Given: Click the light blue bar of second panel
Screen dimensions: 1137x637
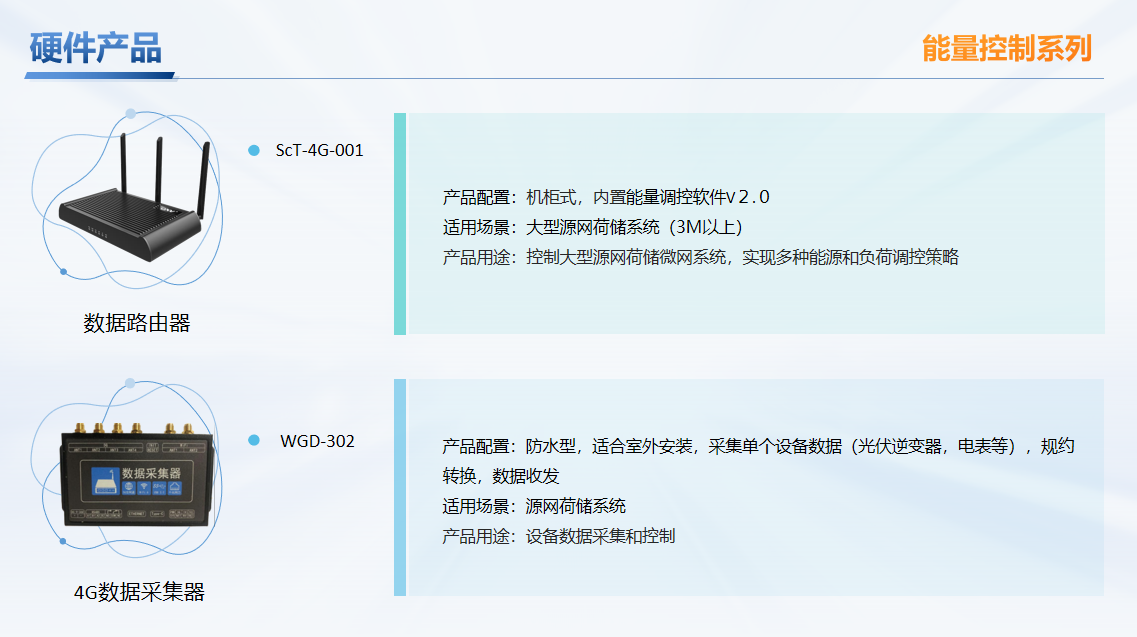Looking at the screenshot, I should click(400, 487).
